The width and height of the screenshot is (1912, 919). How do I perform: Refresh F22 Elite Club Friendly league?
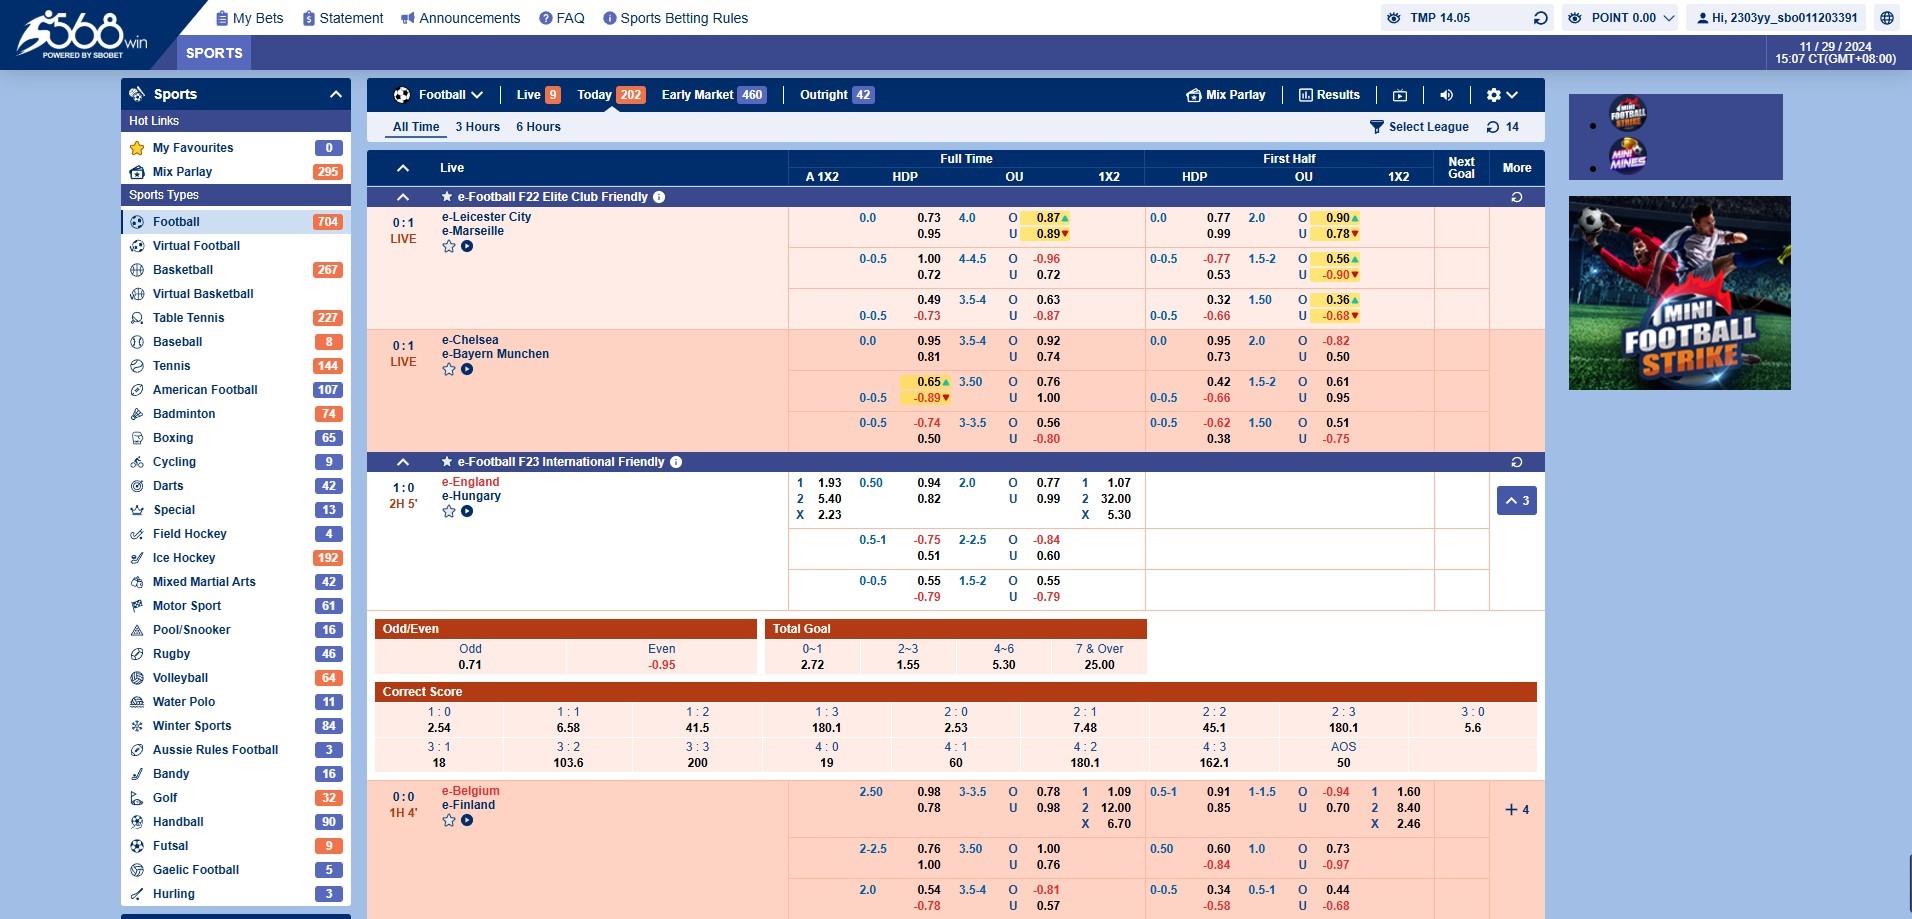pos(1517,197)
